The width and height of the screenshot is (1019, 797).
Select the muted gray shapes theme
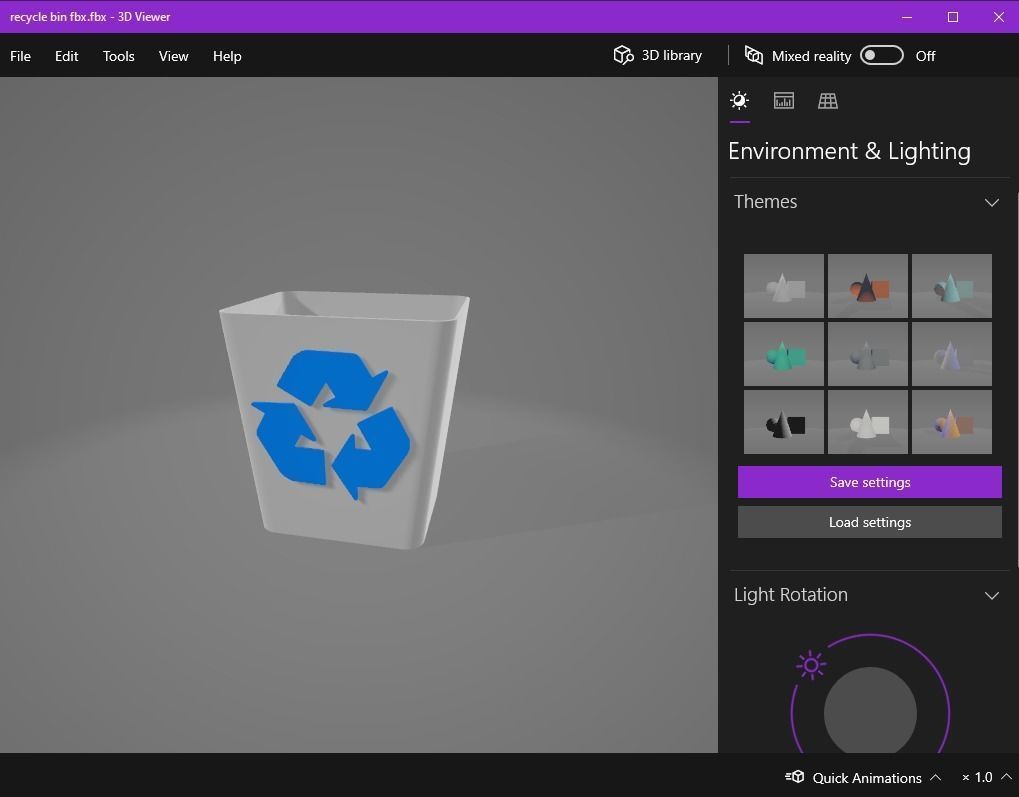[x=868, y=354]
